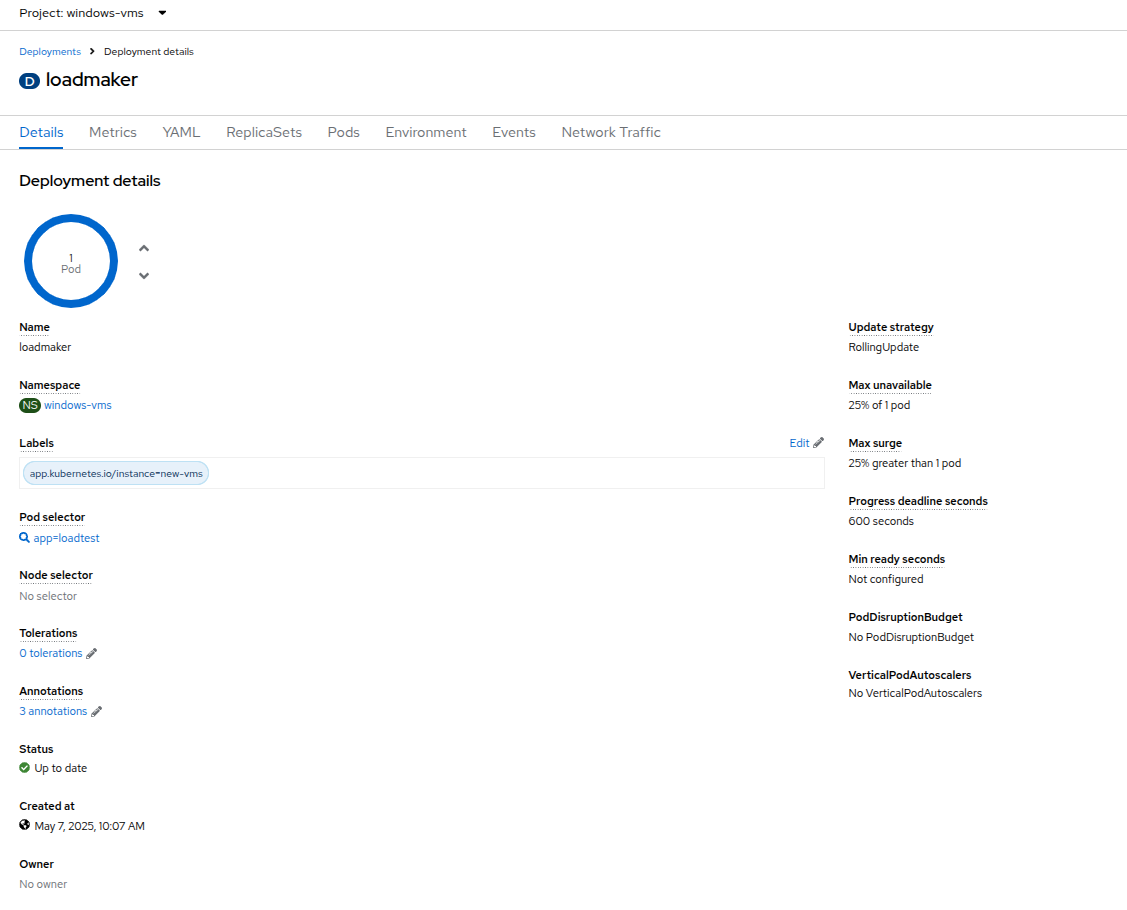The width and height of the screenshot is (1127, 910).
Task: View the Network Traffic tab
Action: click(611, 132)
